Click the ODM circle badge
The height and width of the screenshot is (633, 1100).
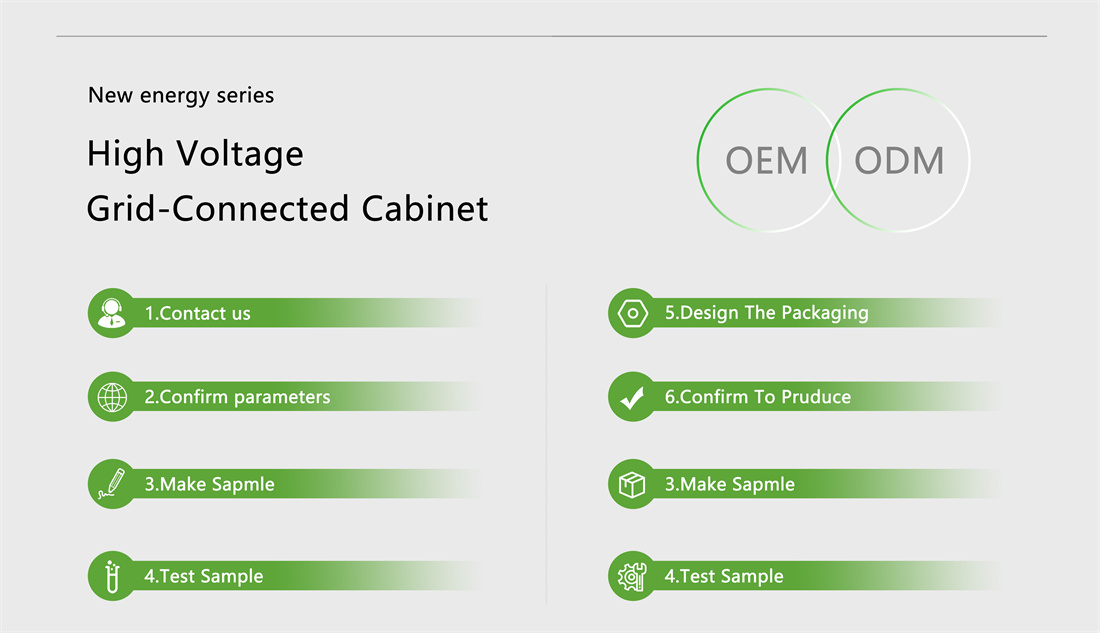[899, 160]
